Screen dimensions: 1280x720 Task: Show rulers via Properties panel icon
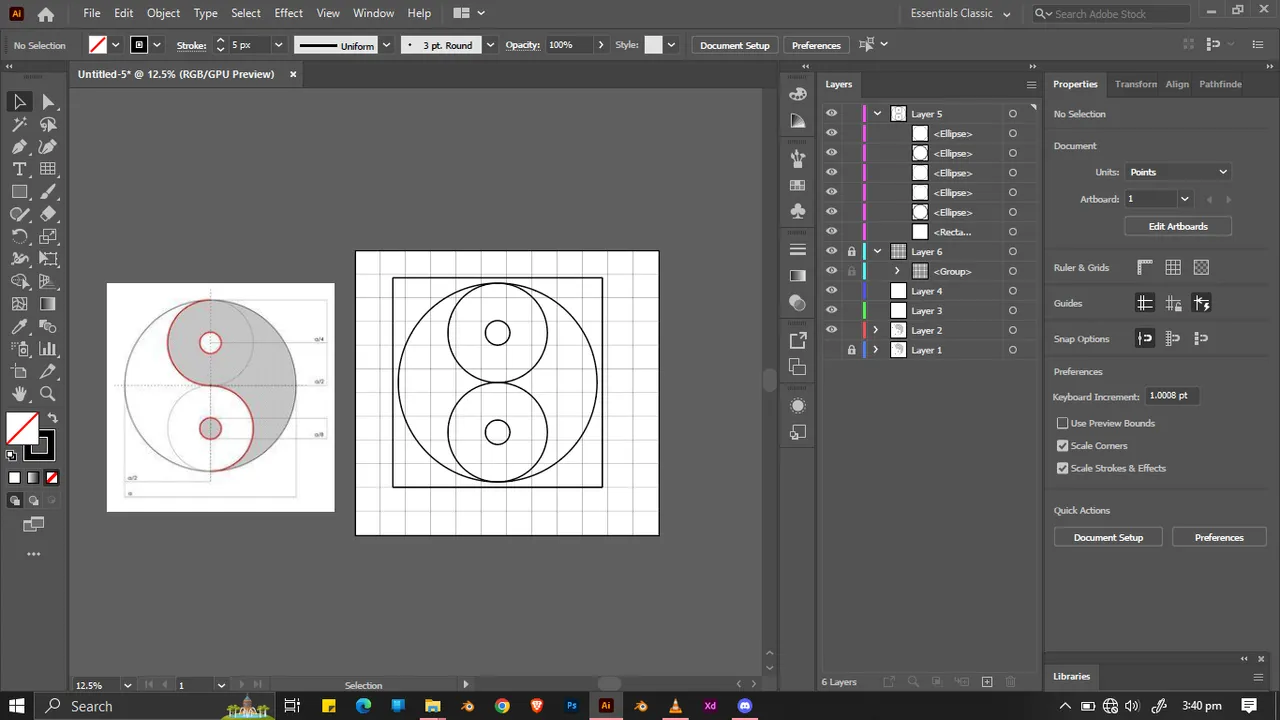click(x=1145, y=268)
